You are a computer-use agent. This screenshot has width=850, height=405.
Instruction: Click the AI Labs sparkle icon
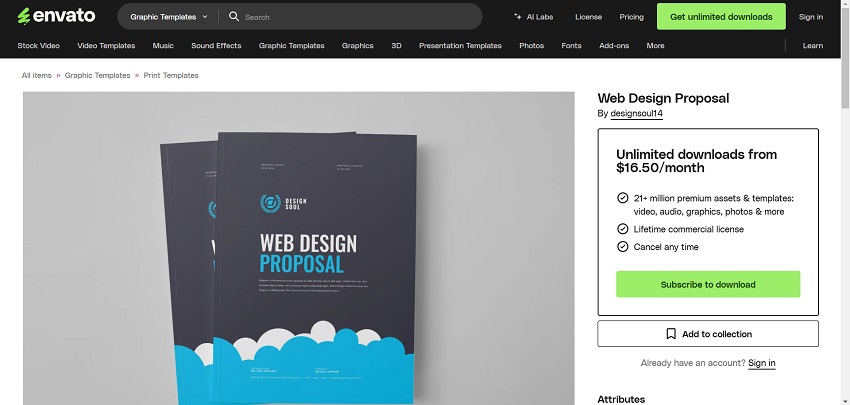518,17
